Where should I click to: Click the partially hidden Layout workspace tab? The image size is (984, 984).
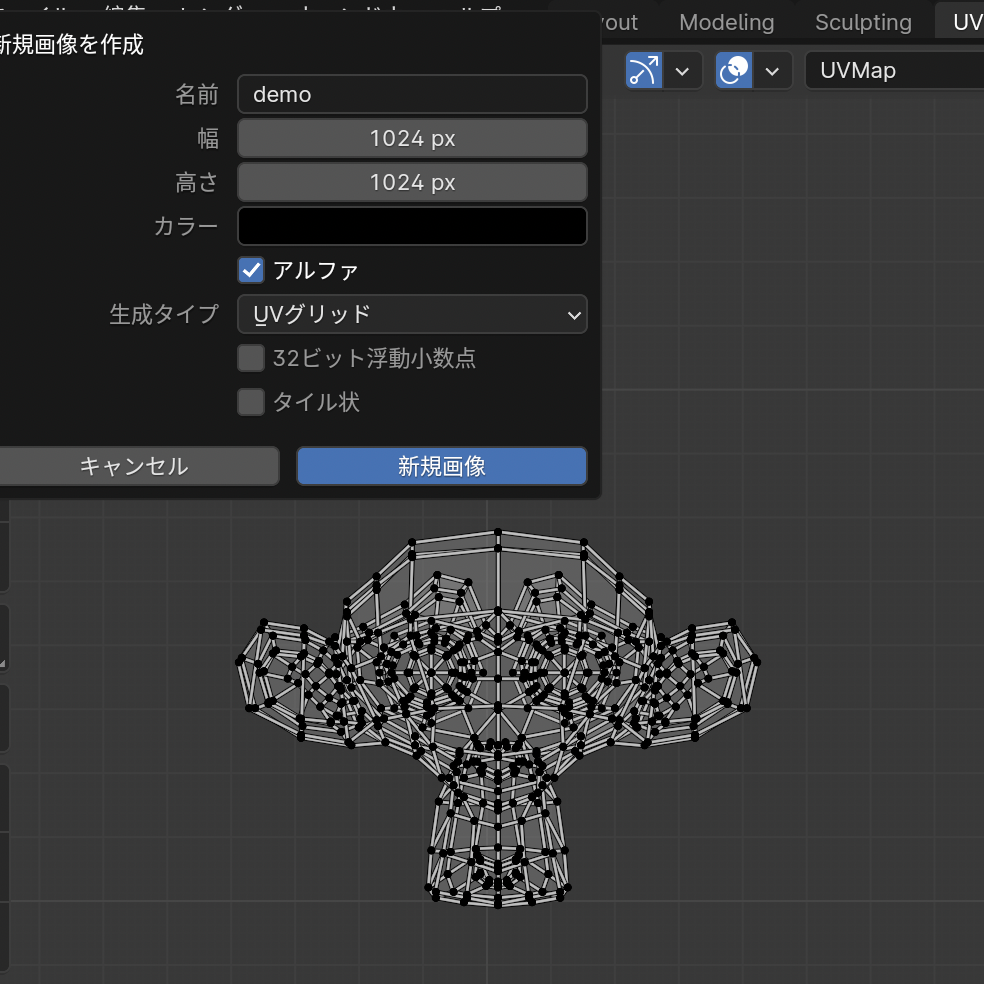[622, 22]
